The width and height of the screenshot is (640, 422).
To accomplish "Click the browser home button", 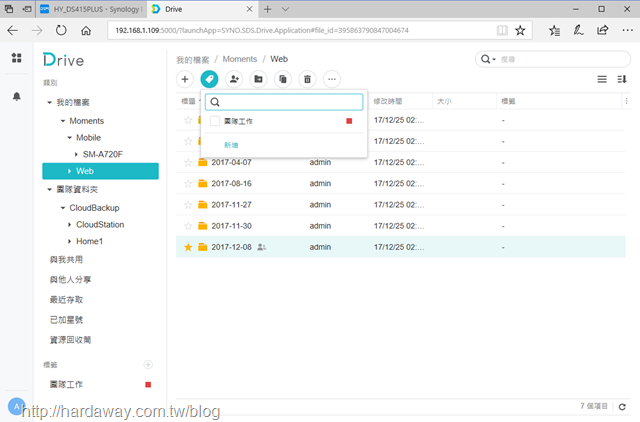I will click(x=86, y=30).
